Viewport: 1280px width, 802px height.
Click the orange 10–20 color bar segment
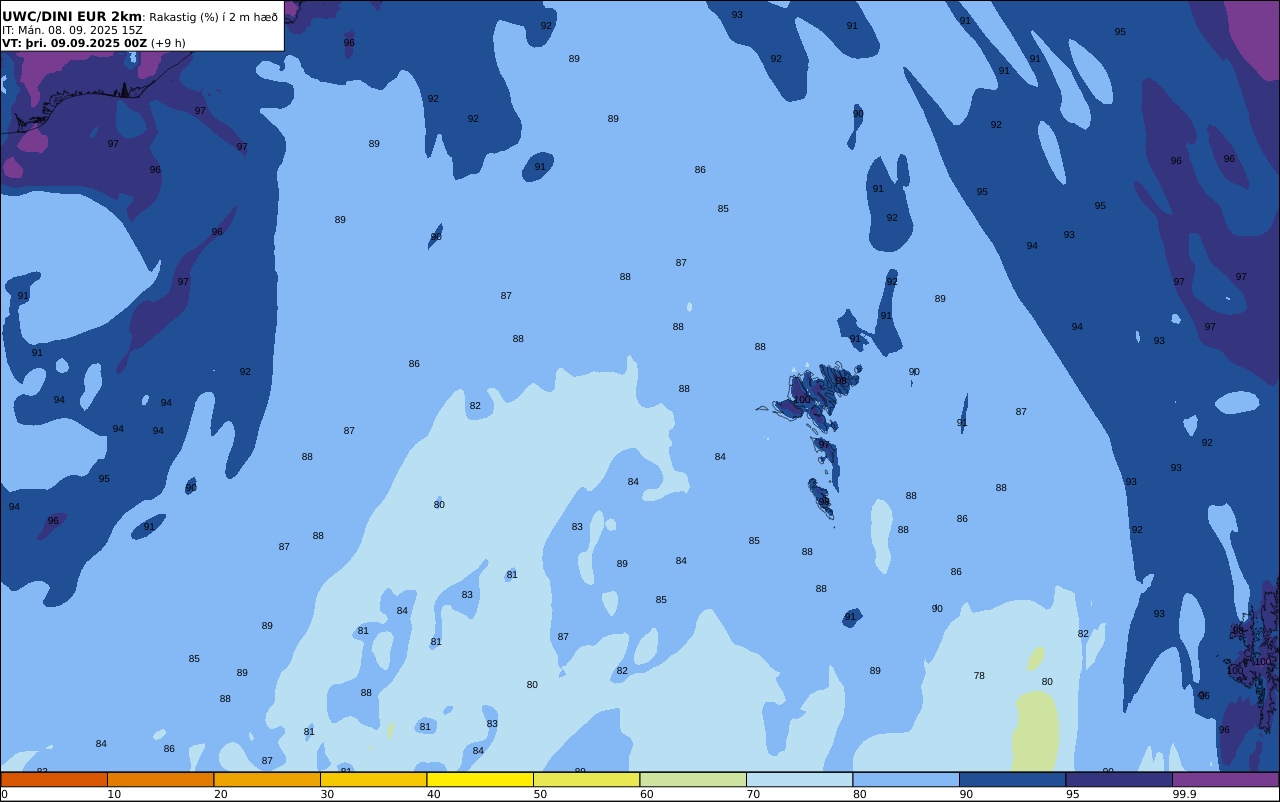160,779
